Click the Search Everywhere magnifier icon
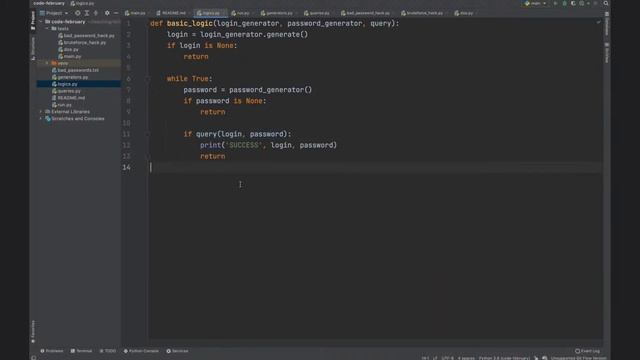Image resolution: width=640 pixels, height=360 pixels. click(606, 3)
